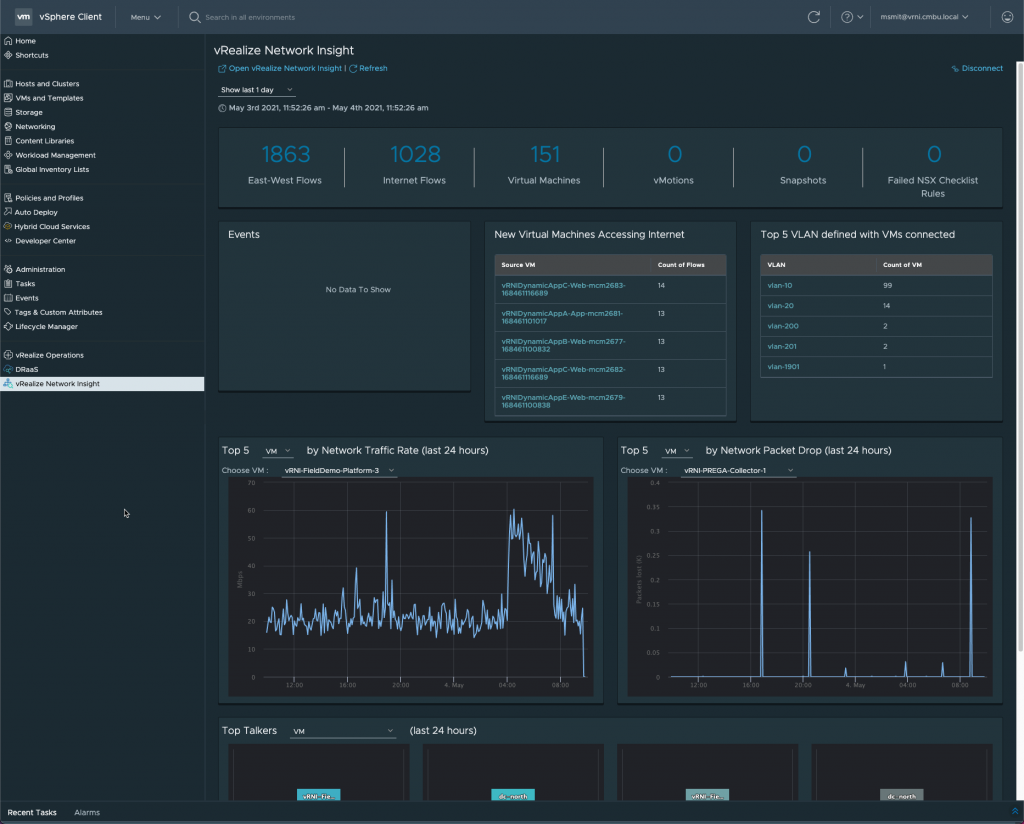1024x824 pixels.
Task: Click the 151 Virtual Machines count
Action: [x=545, y=155]
